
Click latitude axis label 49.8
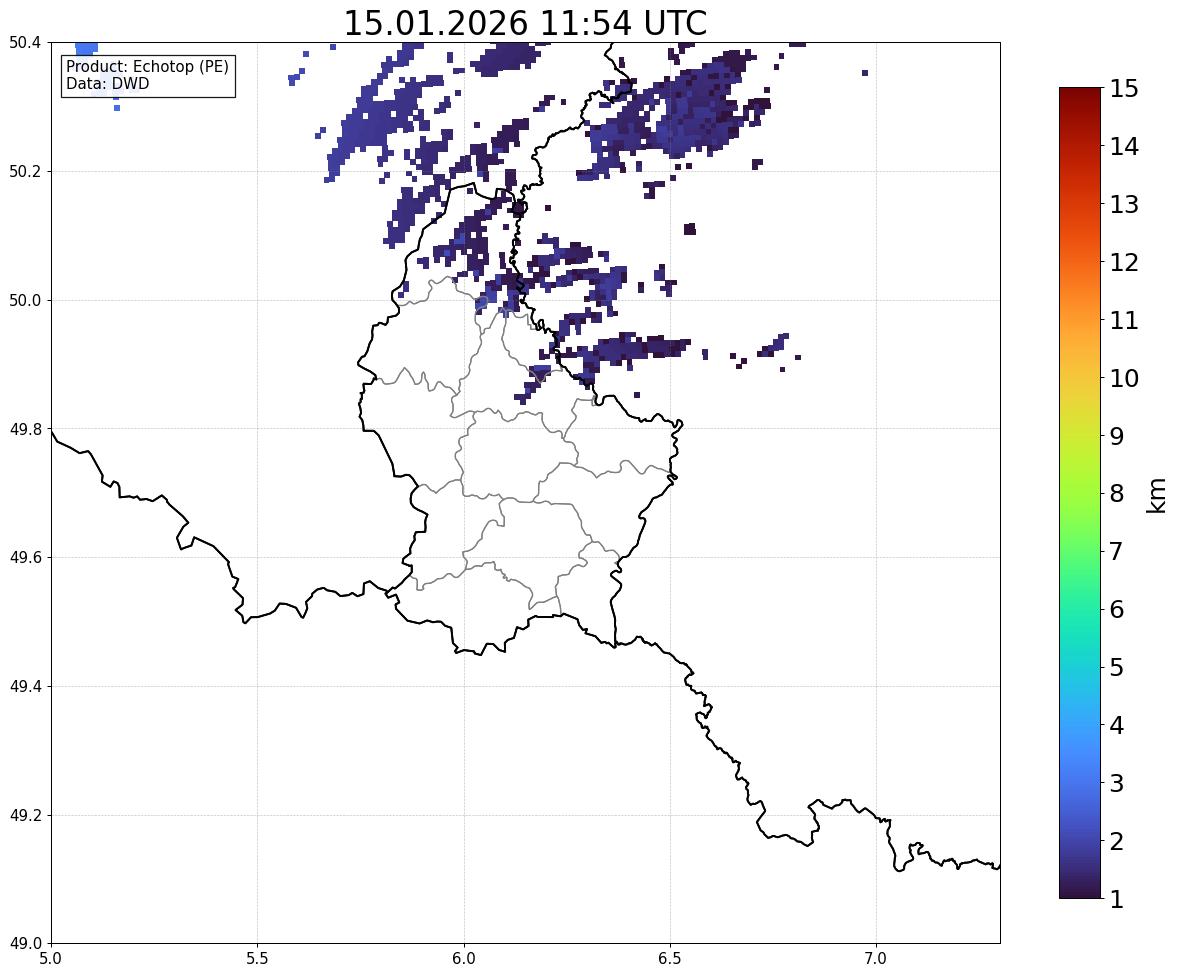coord(25,429)
